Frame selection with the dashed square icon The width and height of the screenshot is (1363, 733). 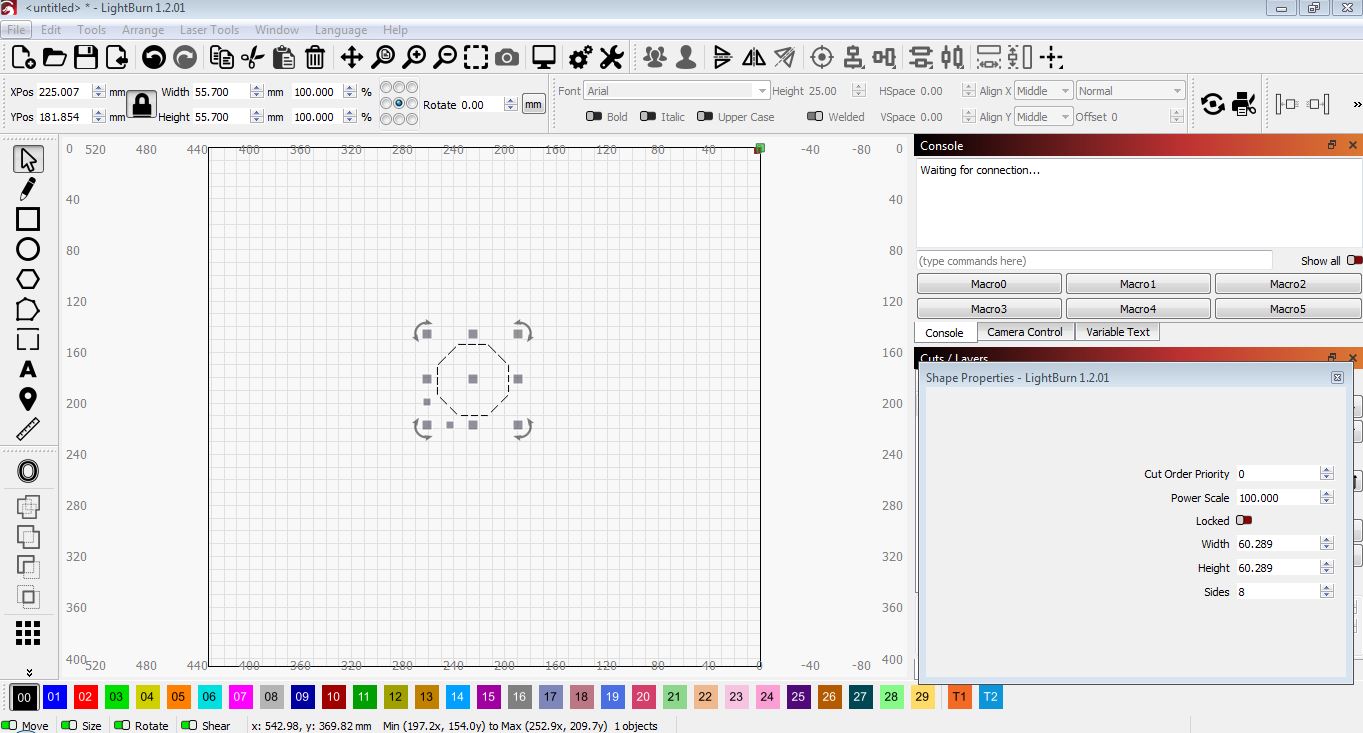(476, 57)
